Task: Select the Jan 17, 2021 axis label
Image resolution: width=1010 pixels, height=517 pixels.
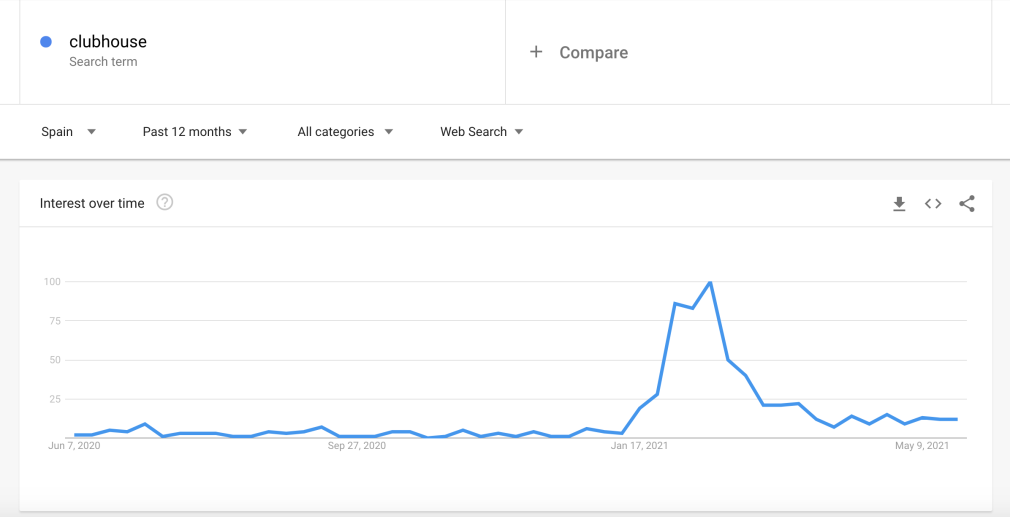Action: [639, 446]
